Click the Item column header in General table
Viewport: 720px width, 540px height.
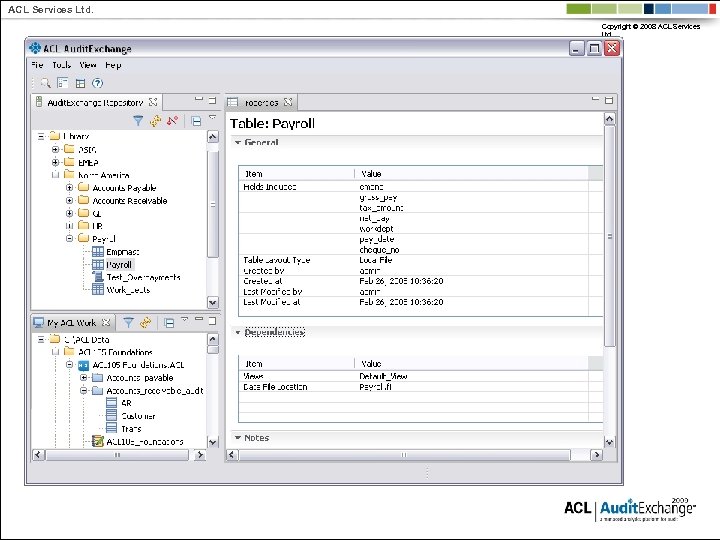(297, 174)
